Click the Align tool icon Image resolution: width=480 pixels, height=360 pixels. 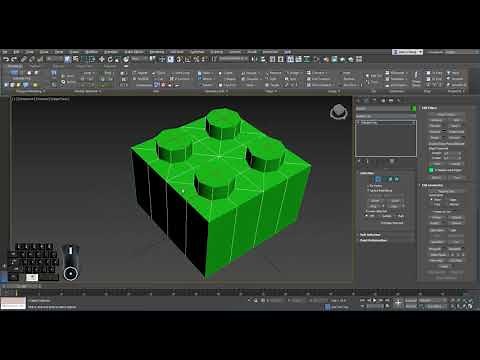coord(263,59)
